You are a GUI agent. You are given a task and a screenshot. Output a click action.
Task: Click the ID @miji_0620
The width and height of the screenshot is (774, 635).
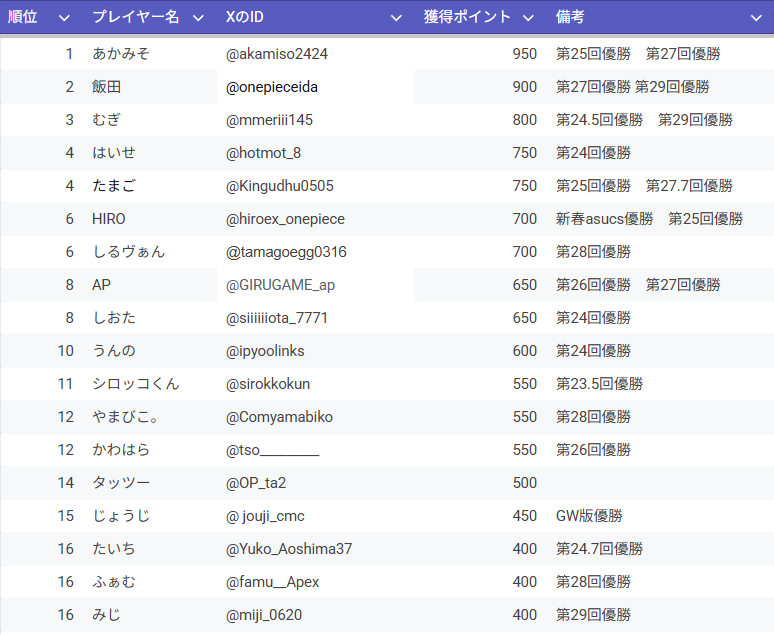pyautogui.click(x=264, y=615)
